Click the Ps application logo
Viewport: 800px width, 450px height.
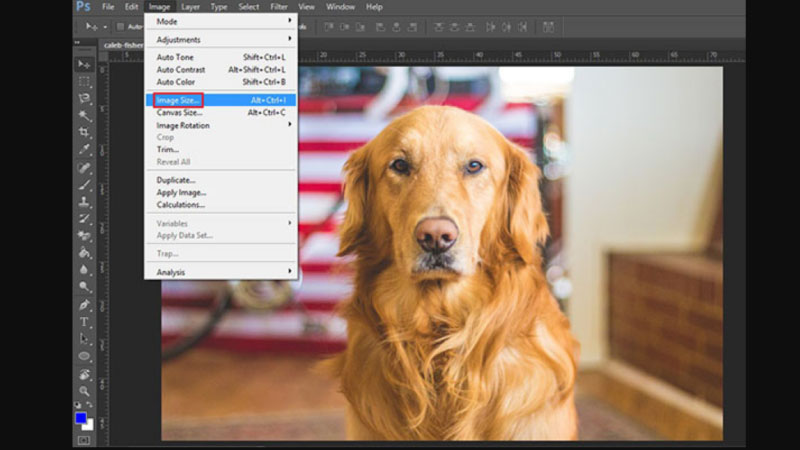[83, 7]
